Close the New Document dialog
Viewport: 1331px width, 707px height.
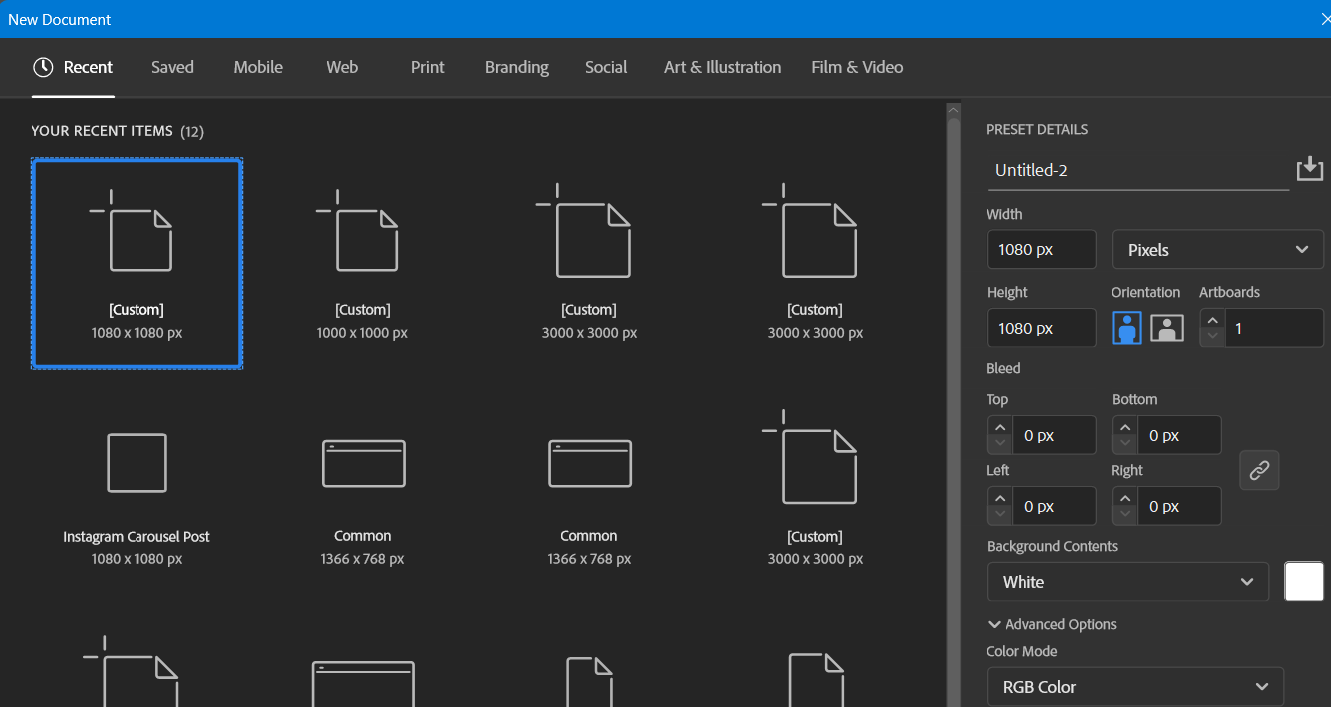click(x=1325, y=19)
